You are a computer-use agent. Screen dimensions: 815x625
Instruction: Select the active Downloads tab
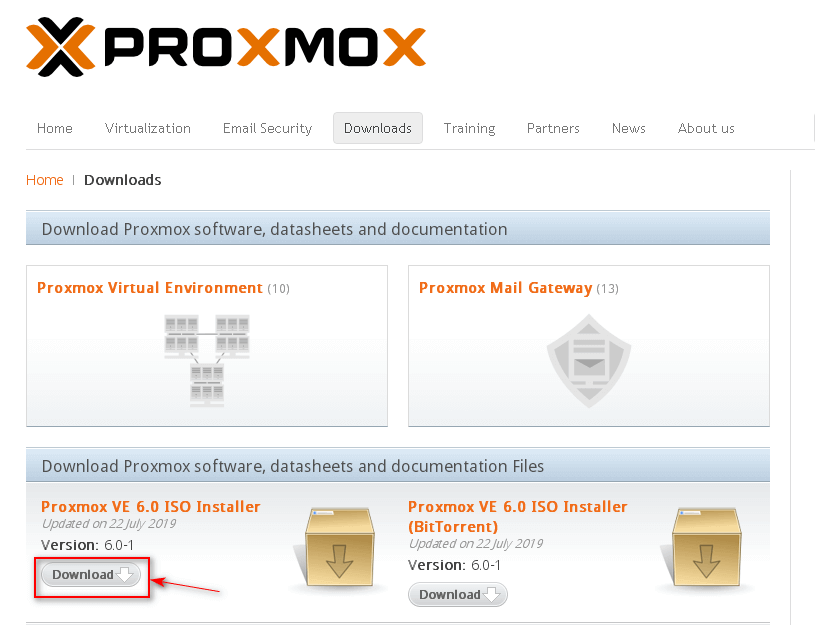(x=378, y=128)
